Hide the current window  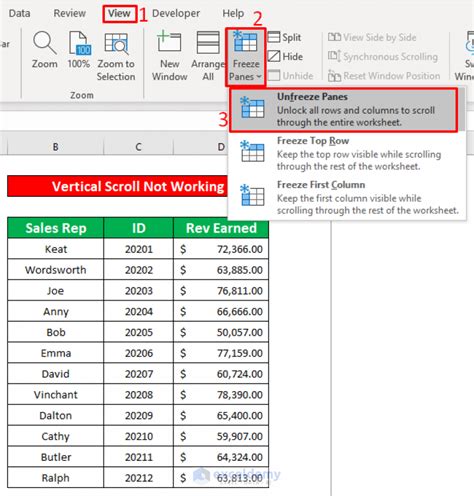pos(285,57)
